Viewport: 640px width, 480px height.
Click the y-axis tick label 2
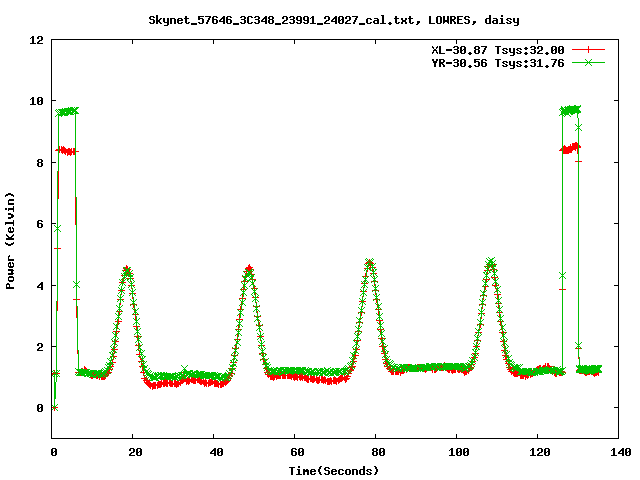40,347
